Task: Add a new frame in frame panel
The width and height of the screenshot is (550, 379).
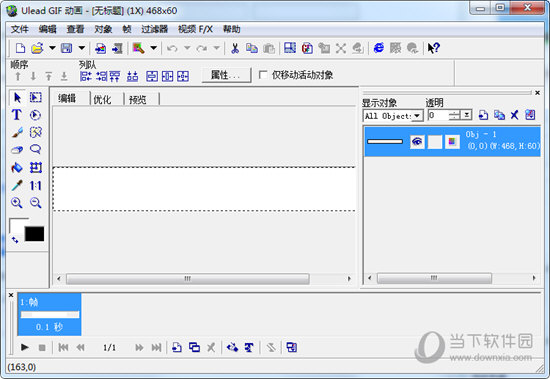Action: click(177, 347)
